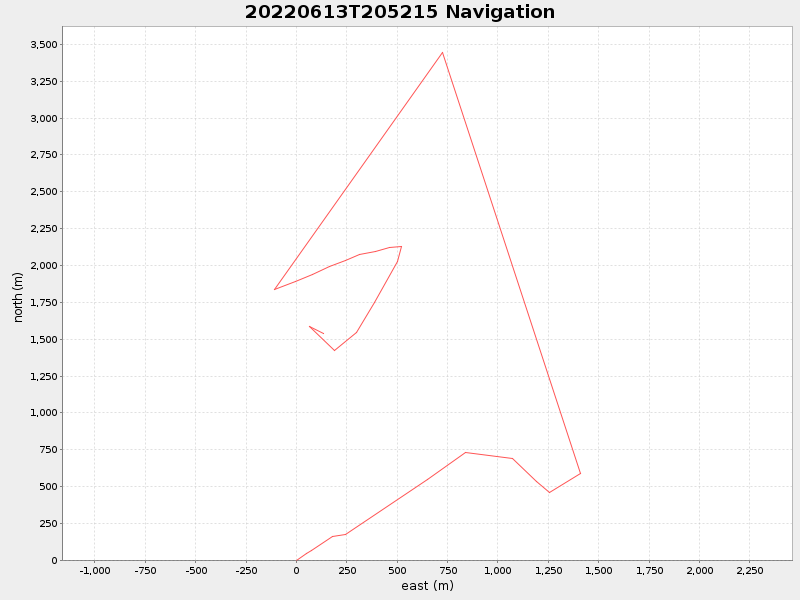Viewport: 800px width, 600px height.
Task: Click the 250 north axis tick label
Action: pyautogui.click(x=49, y=523)
